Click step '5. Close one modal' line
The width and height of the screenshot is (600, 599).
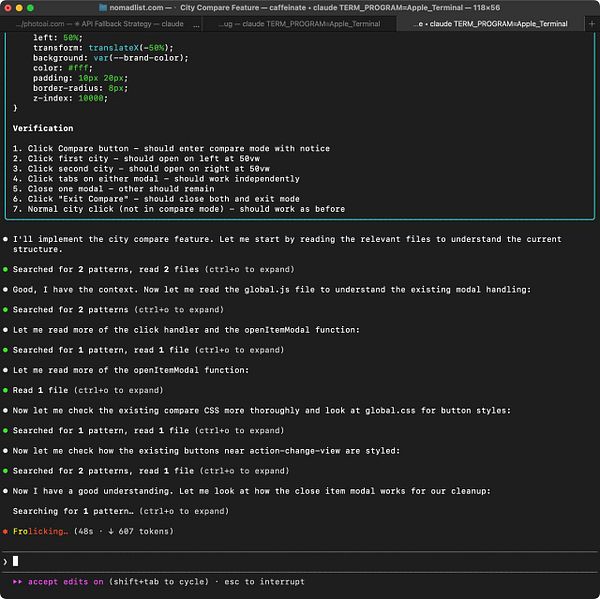coord(113,189)
